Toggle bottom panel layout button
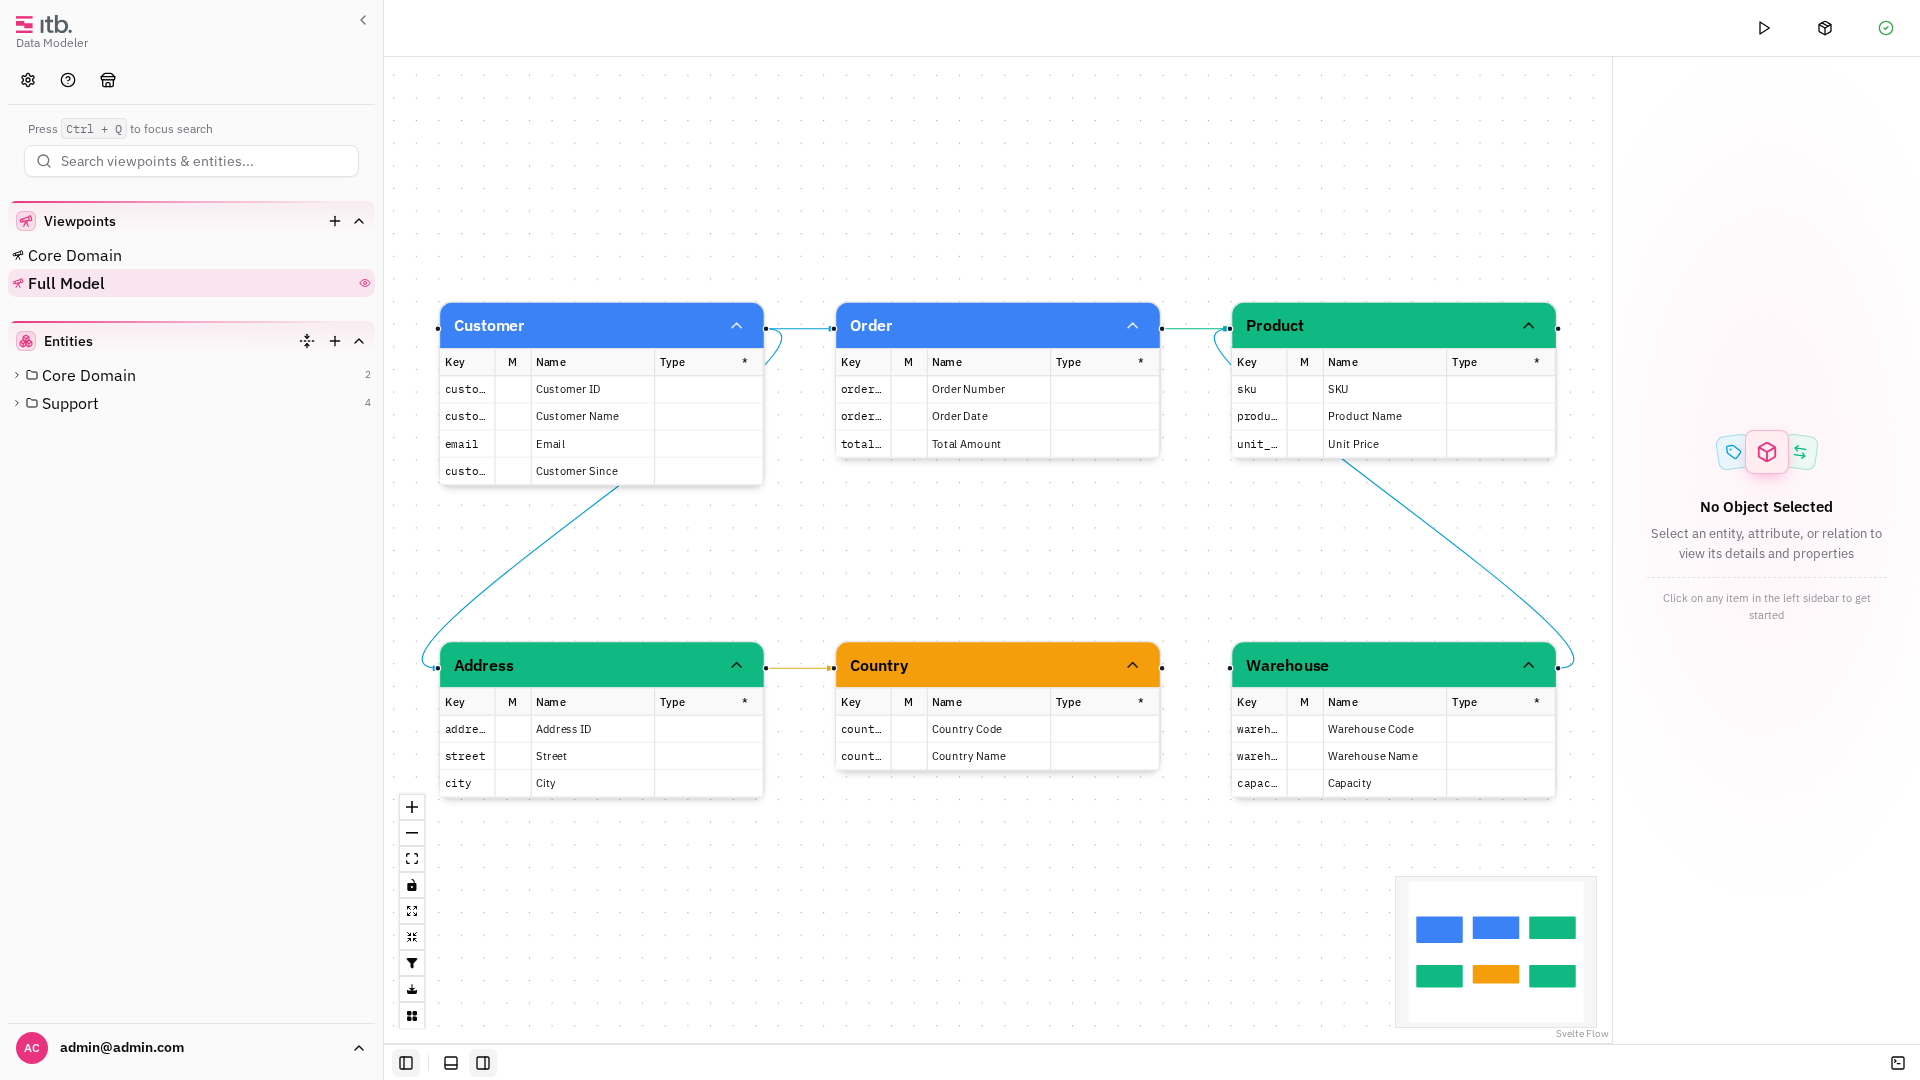Image resolution: width=1920 pixels, height=1080 pixels. [451, 1063]
